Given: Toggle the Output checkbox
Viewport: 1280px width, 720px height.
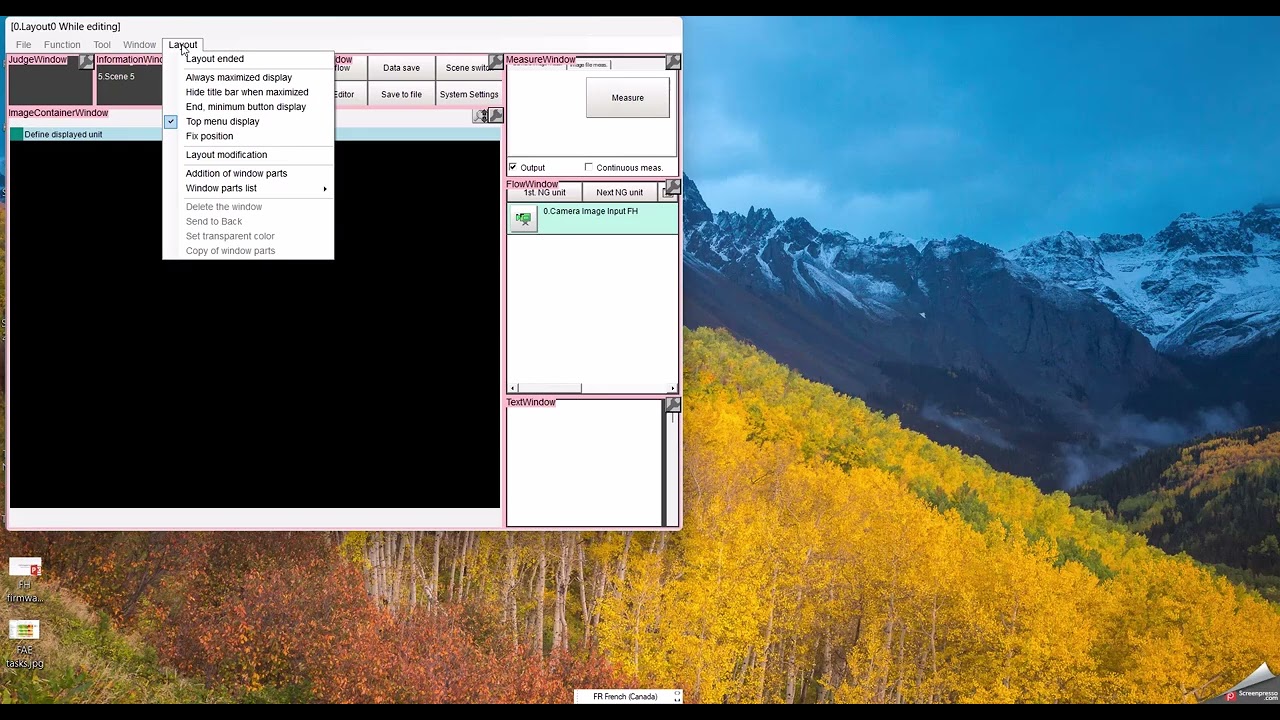Looking at the screenshot, I should coord(513,167).
